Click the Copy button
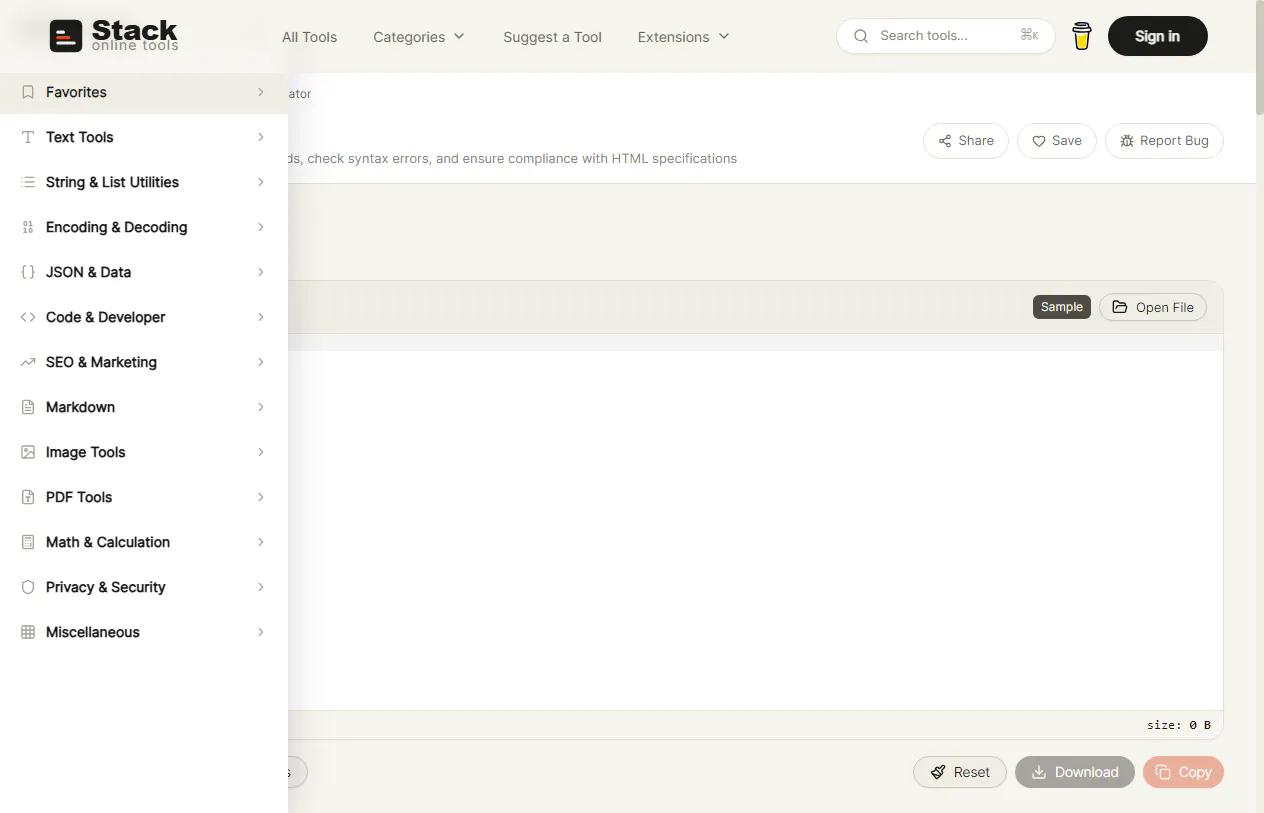This screenshot has height=813, width=1264. coord(1183,772)
